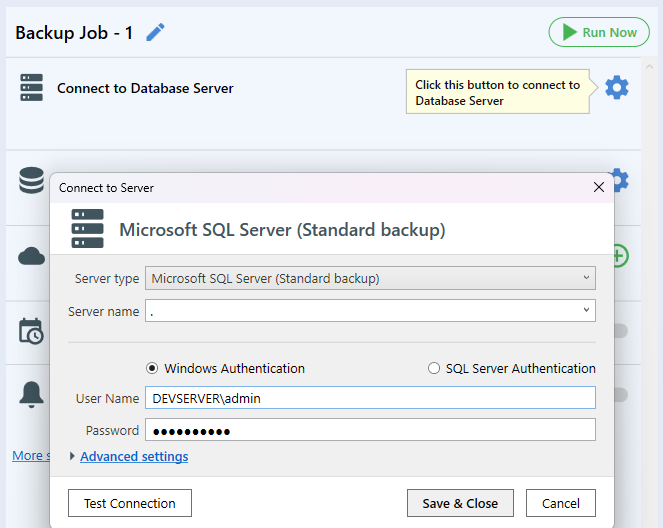Viewport: 663px width, 528px height.
Task: Cancel the connection dialog
Action: [561, 503]
